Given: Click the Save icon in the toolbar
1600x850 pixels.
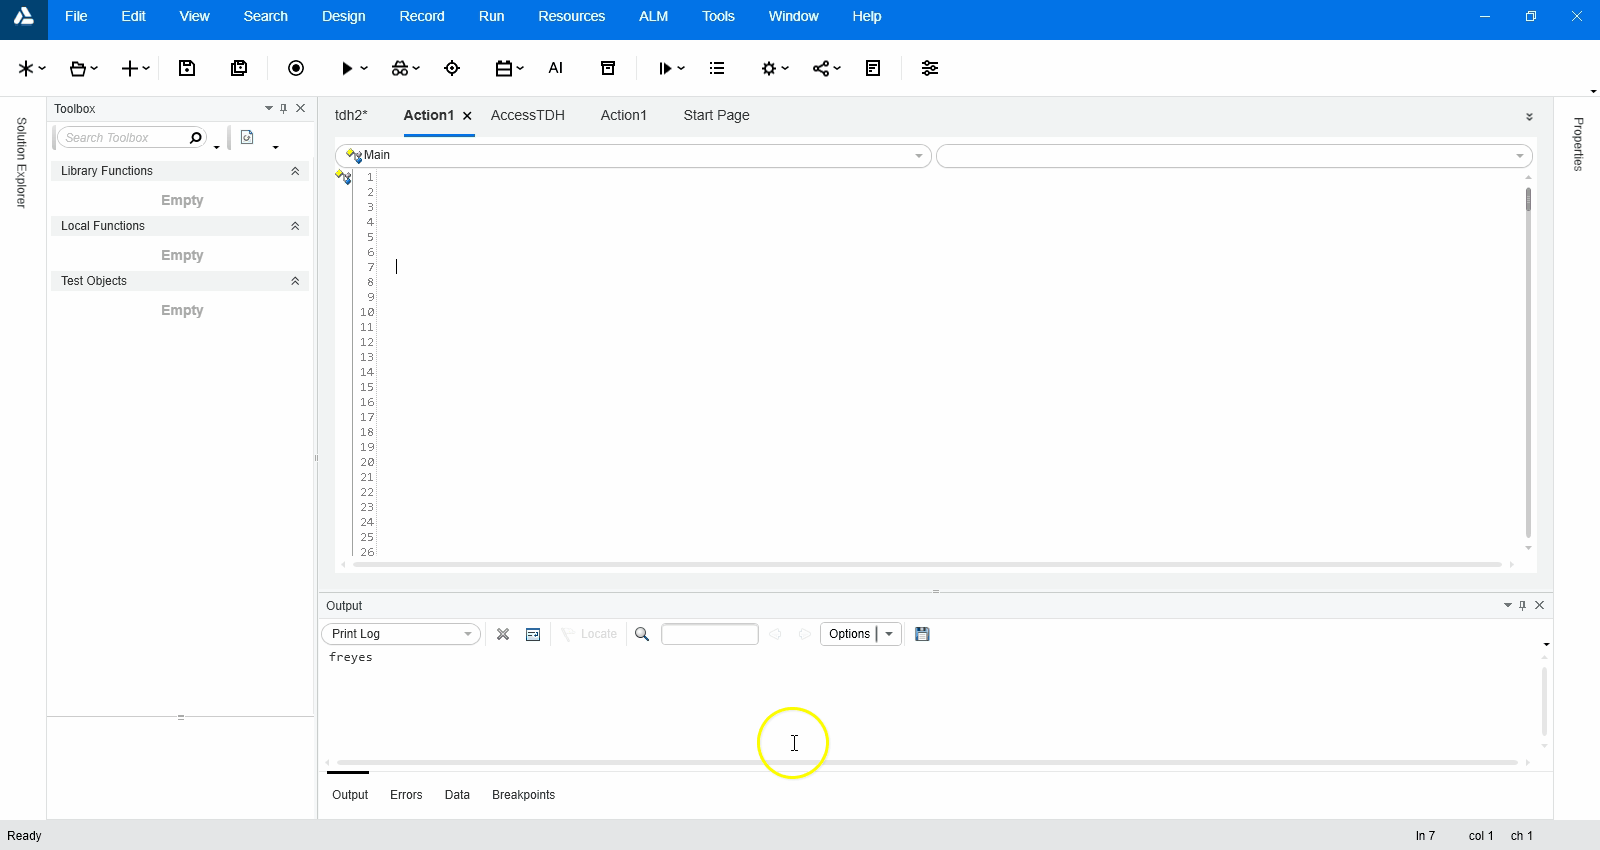Looking at the screenshot, I should pos(187,68).
